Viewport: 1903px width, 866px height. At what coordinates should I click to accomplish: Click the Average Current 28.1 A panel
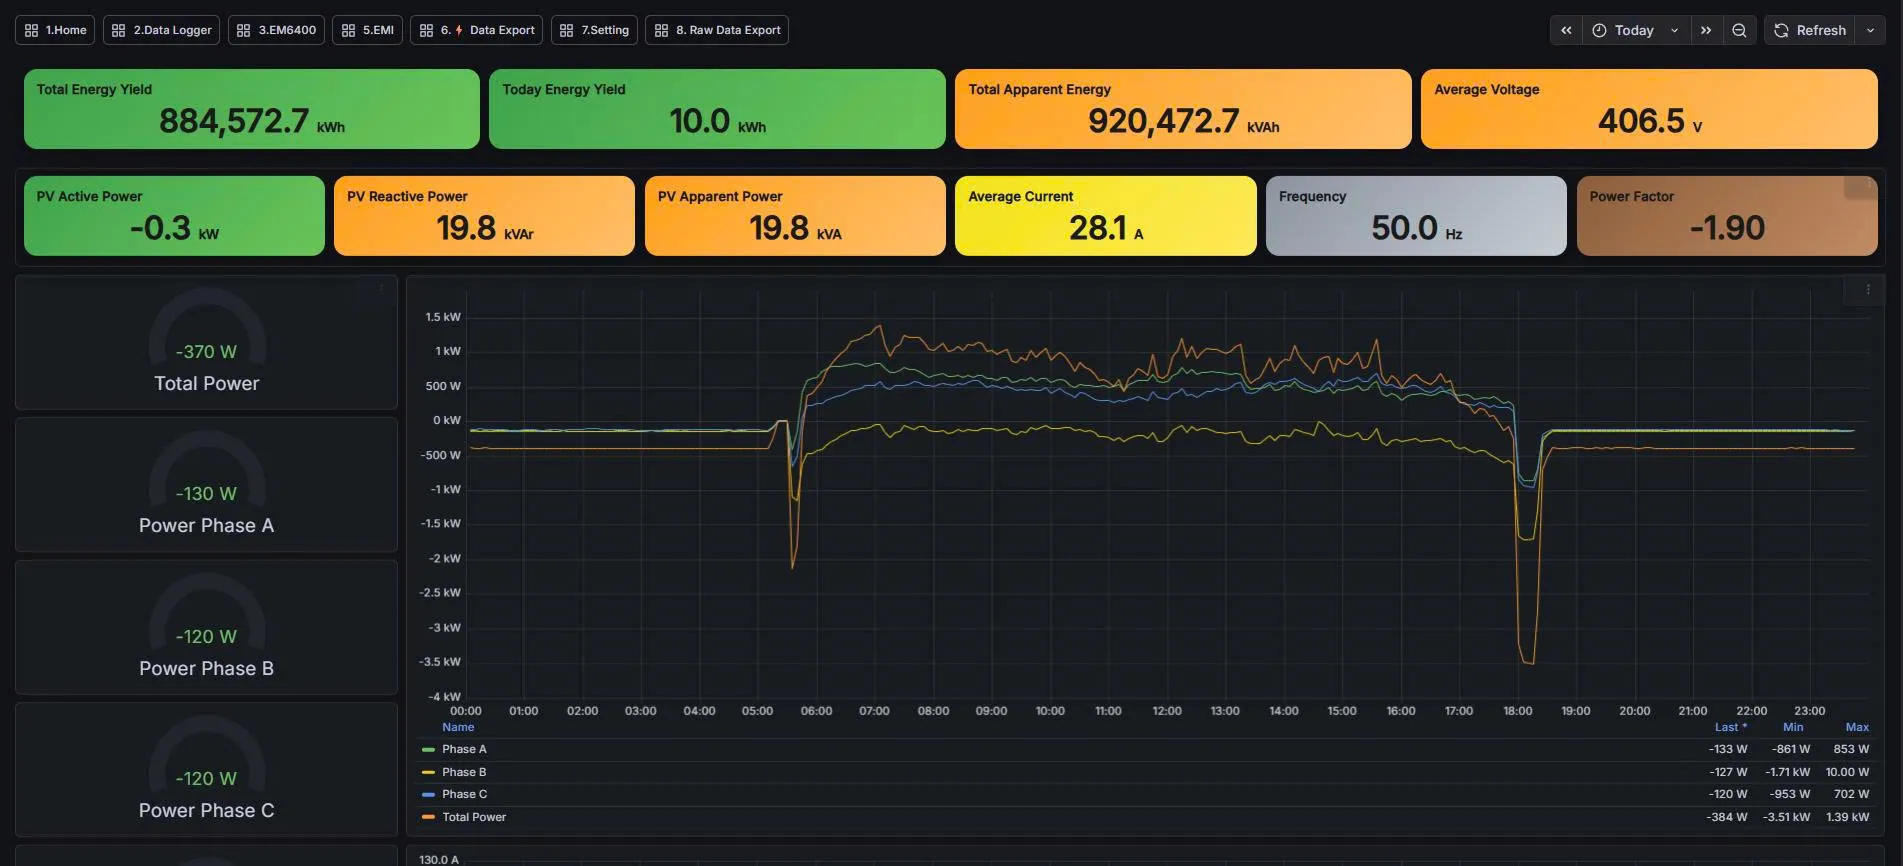pos(1106,216)
